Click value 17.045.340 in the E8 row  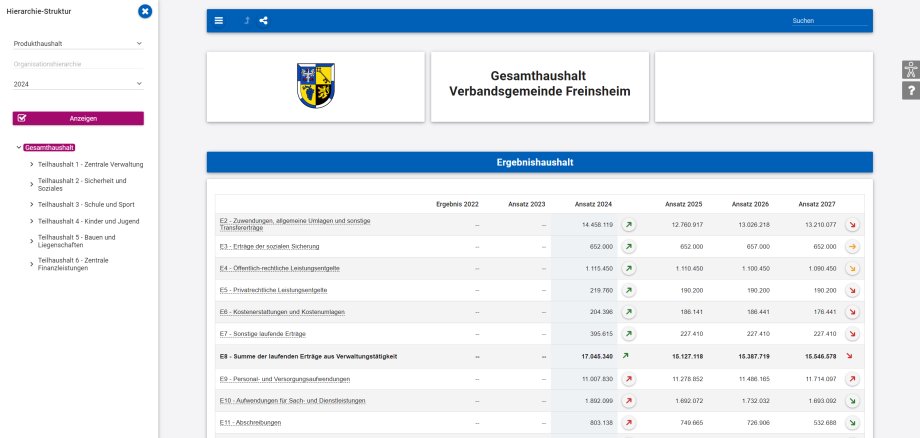(597, 356)
